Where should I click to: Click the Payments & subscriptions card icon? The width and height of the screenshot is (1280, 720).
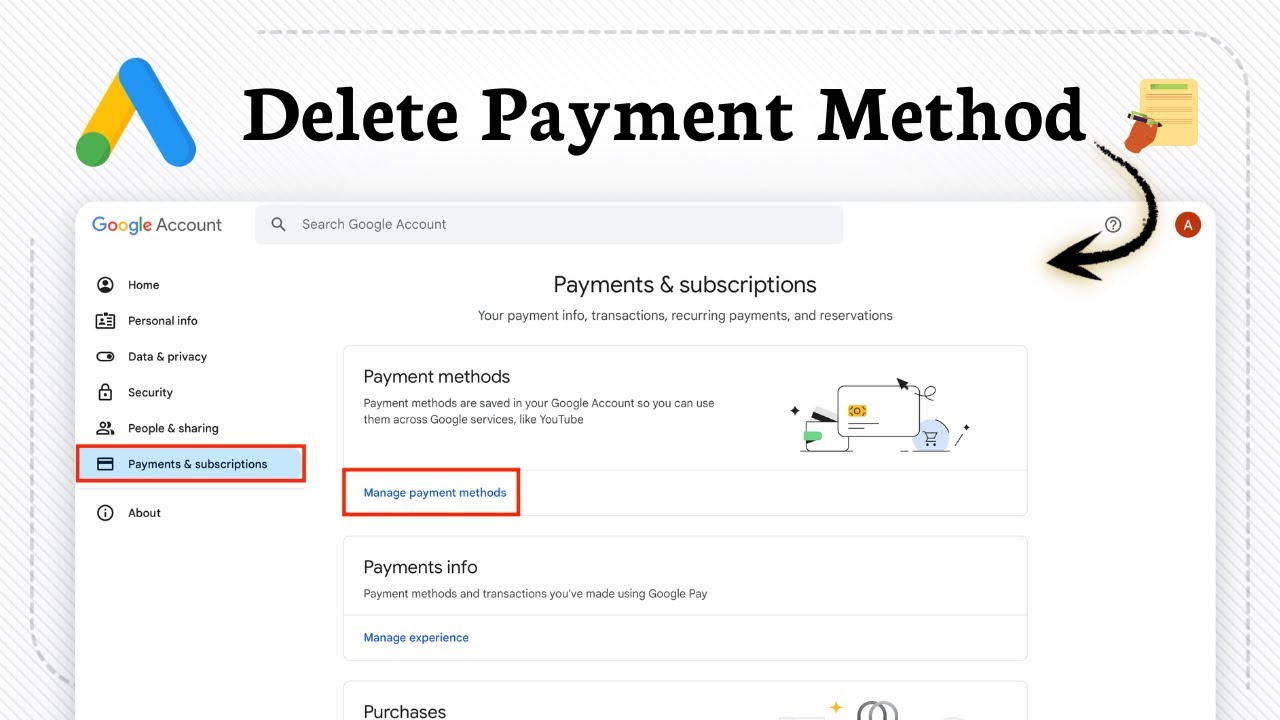point(105,464)
